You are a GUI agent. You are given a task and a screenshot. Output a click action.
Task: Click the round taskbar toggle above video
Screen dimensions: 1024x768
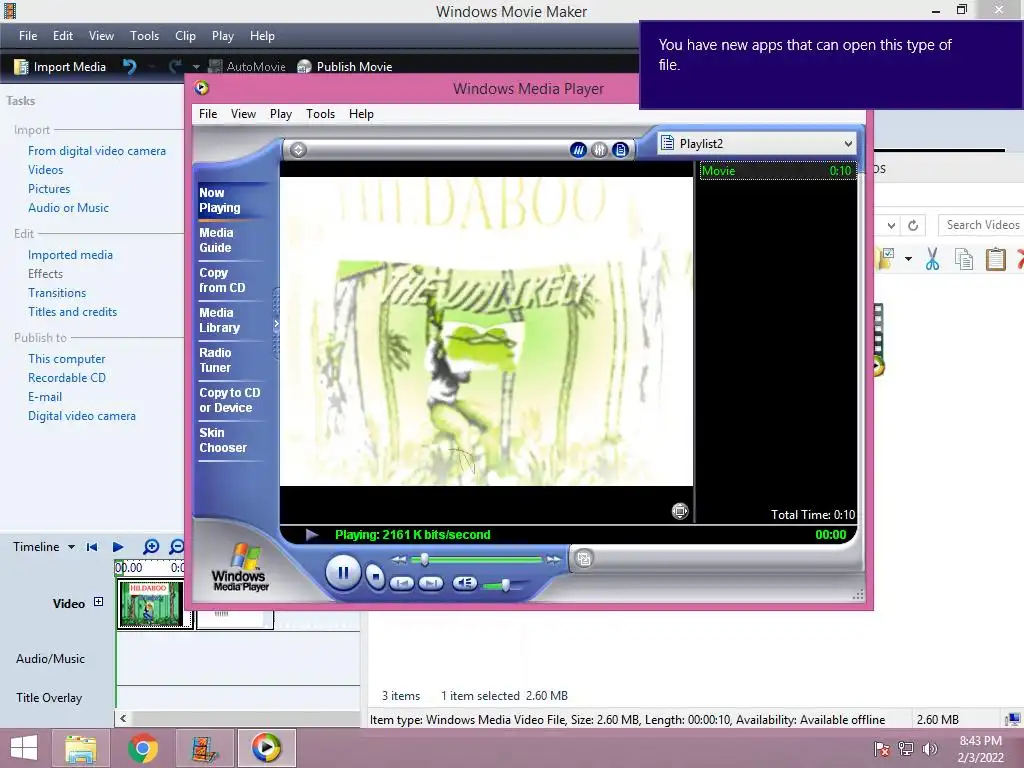coord(298,150)
